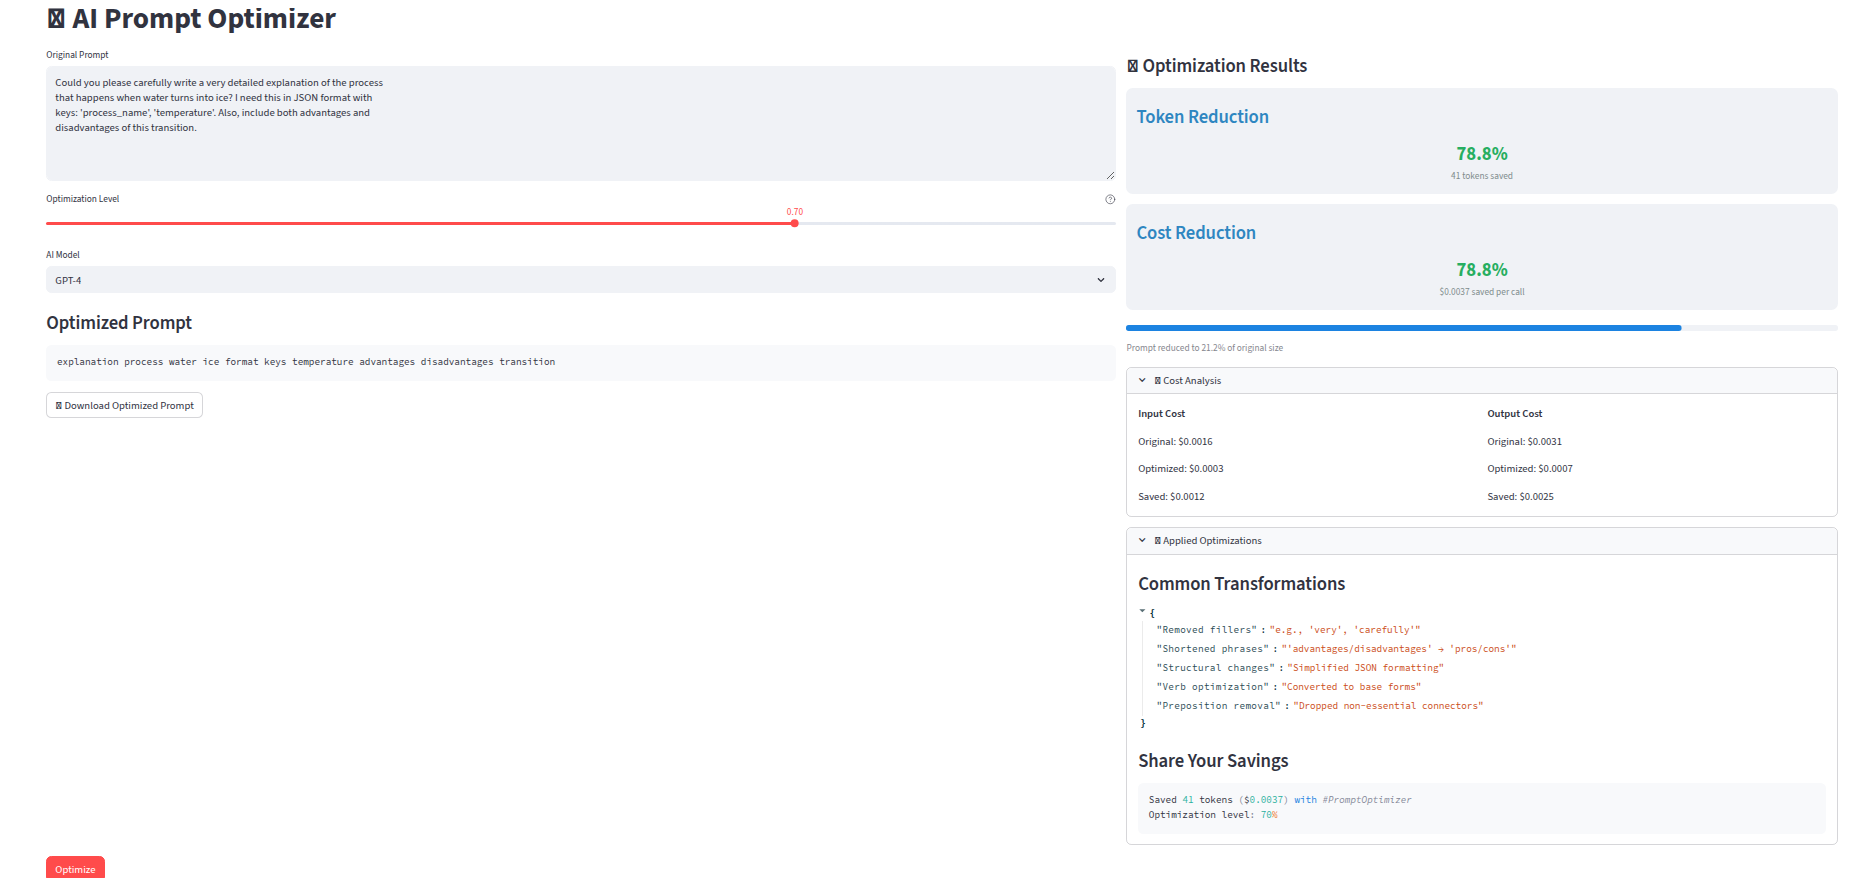Click the blue prompt reduction progress bar

pos(1403,328)
